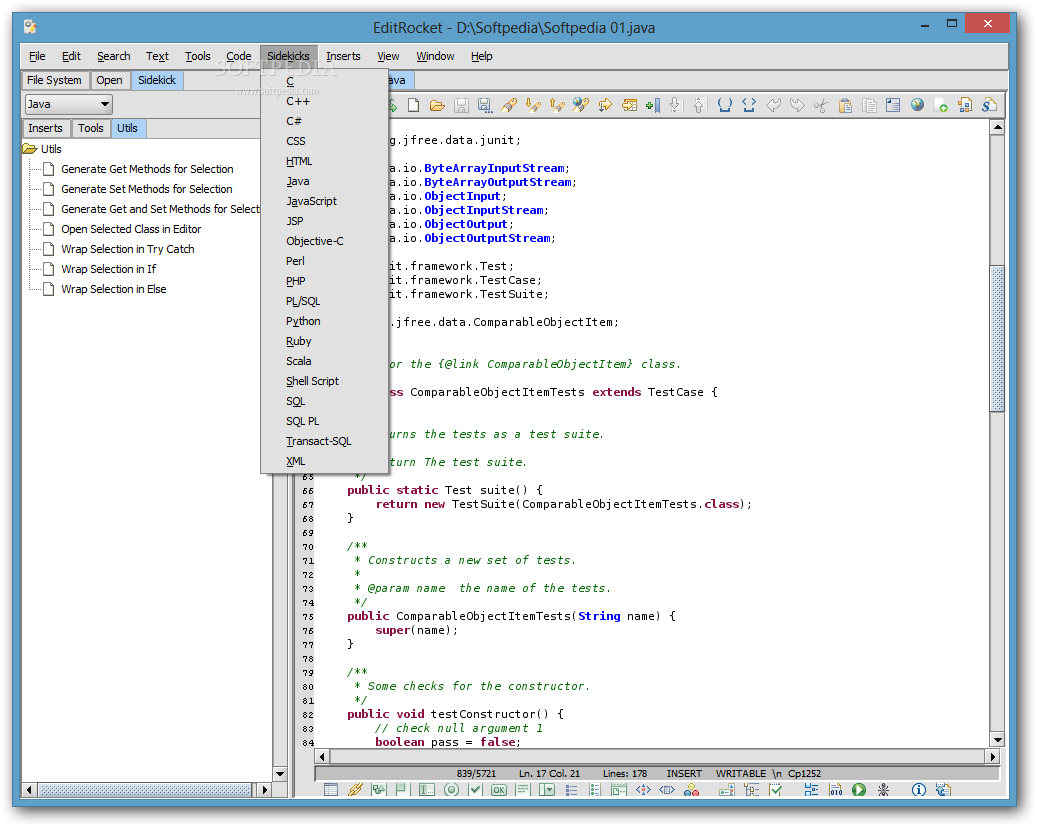Click the combo box insert icon in bottom toolbar

(x=547, y=789)
